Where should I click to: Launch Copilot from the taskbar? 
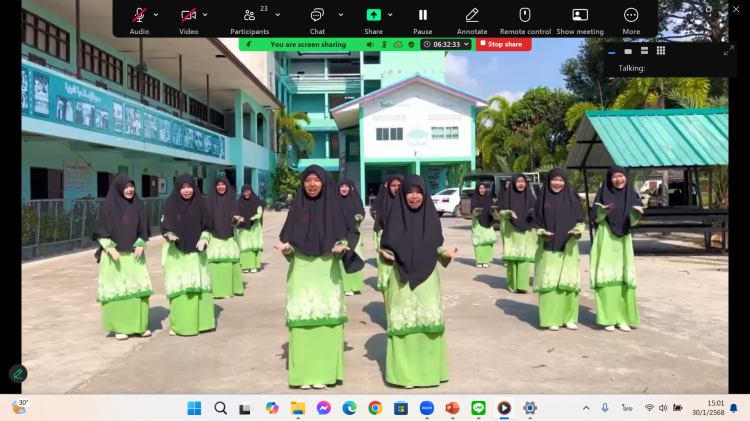[272, 408]
